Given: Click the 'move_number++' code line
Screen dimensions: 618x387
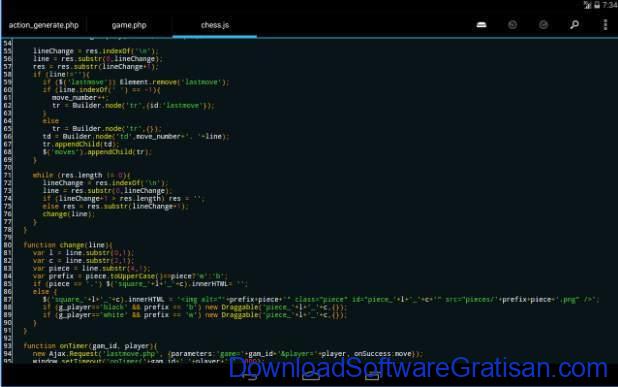Looking at the screenshot, I should pos(80,98).
